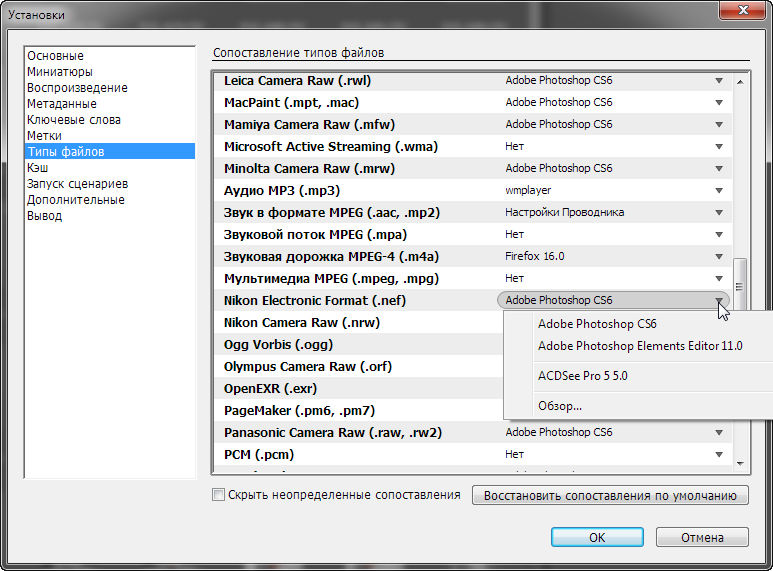Image resolution: width=773 pixels, height=571 pixels.
Task: Select the Ogg Vorbis (.ogg) row
Action: click(x=358, y=345)
